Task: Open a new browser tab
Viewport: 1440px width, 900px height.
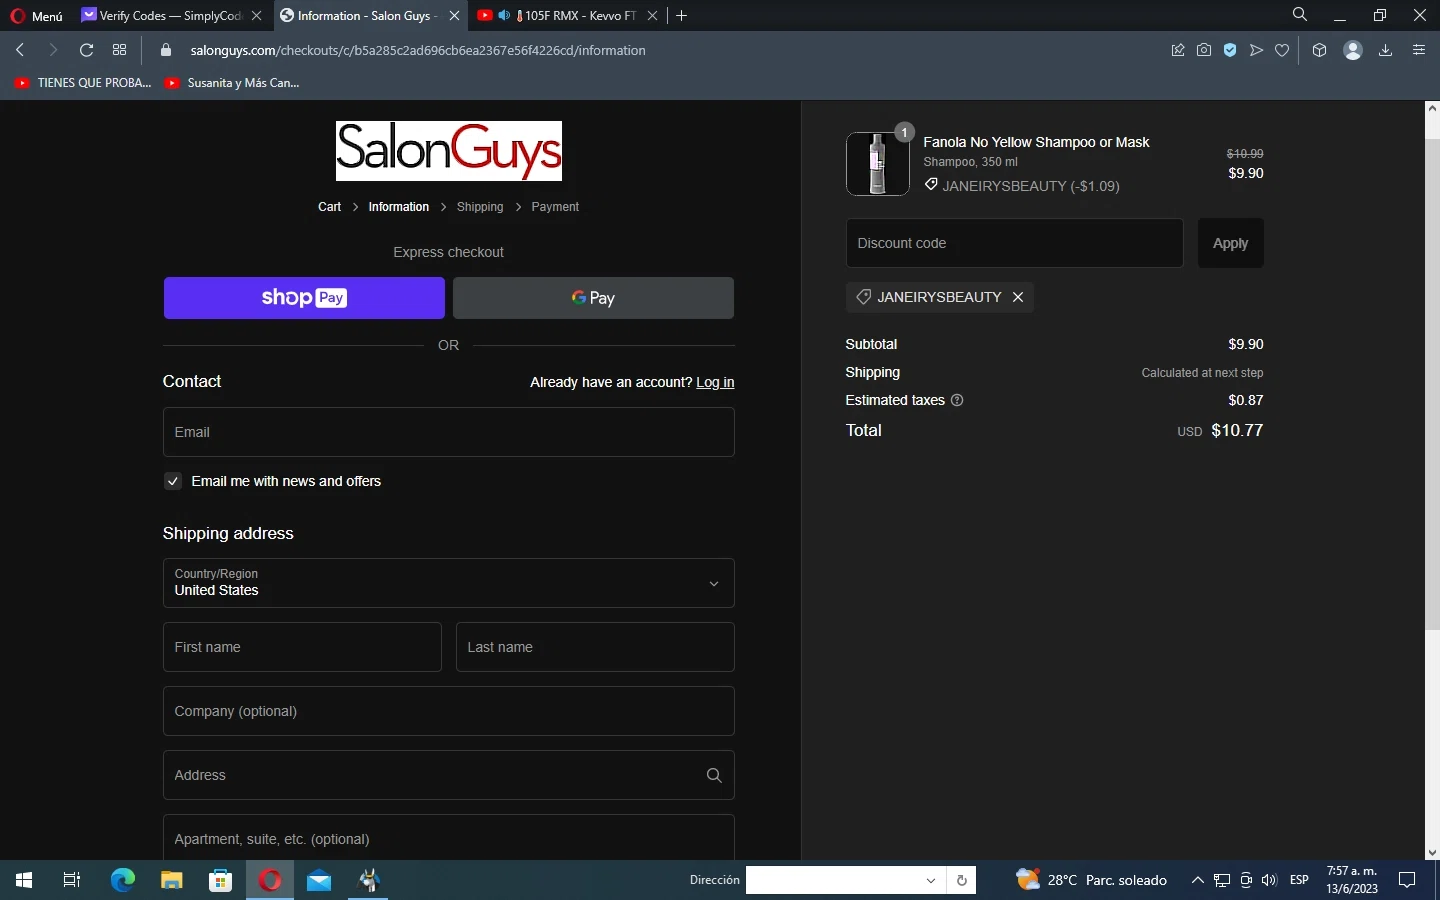Action: pyautogui.click(x=682, y=16)
